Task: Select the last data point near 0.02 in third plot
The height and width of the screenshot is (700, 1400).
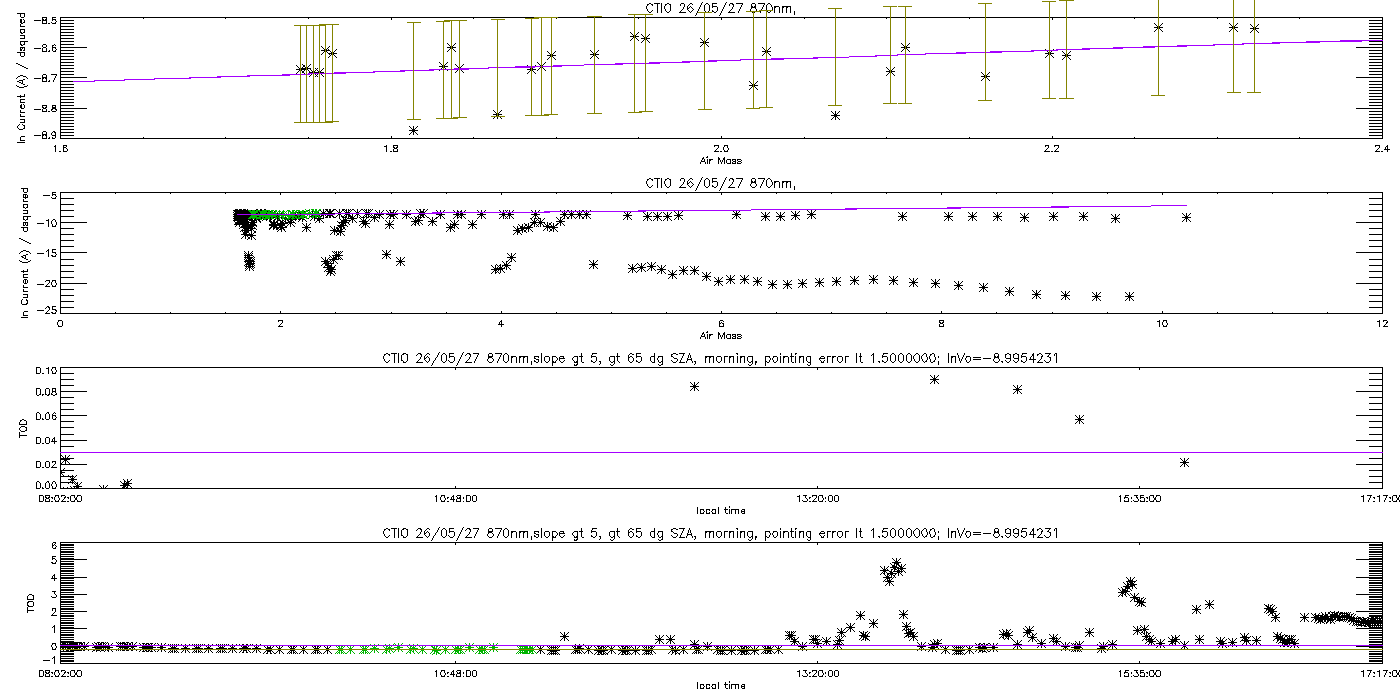Action: 1184,462
